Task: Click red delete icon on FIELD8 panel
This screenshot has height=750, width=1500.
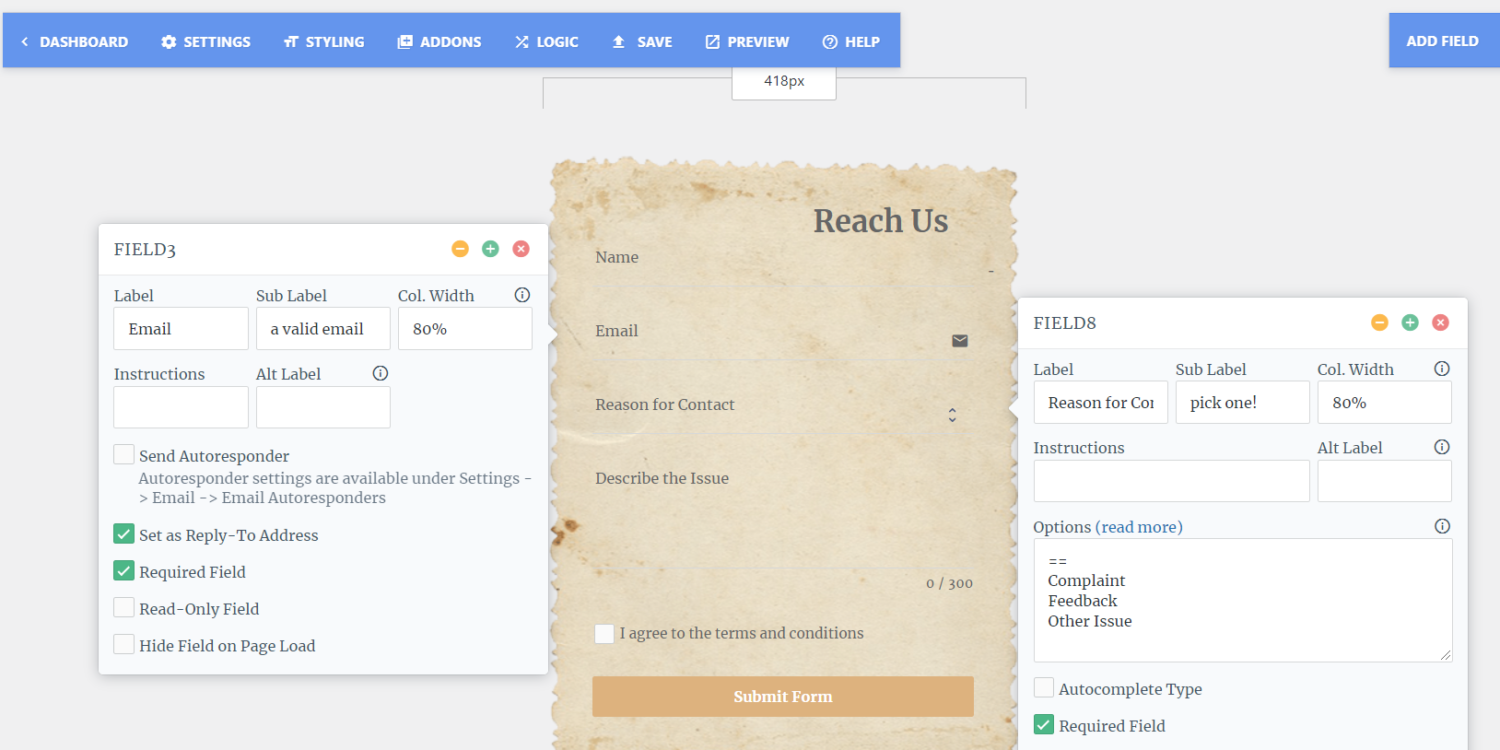Action: click(1440, 322)
